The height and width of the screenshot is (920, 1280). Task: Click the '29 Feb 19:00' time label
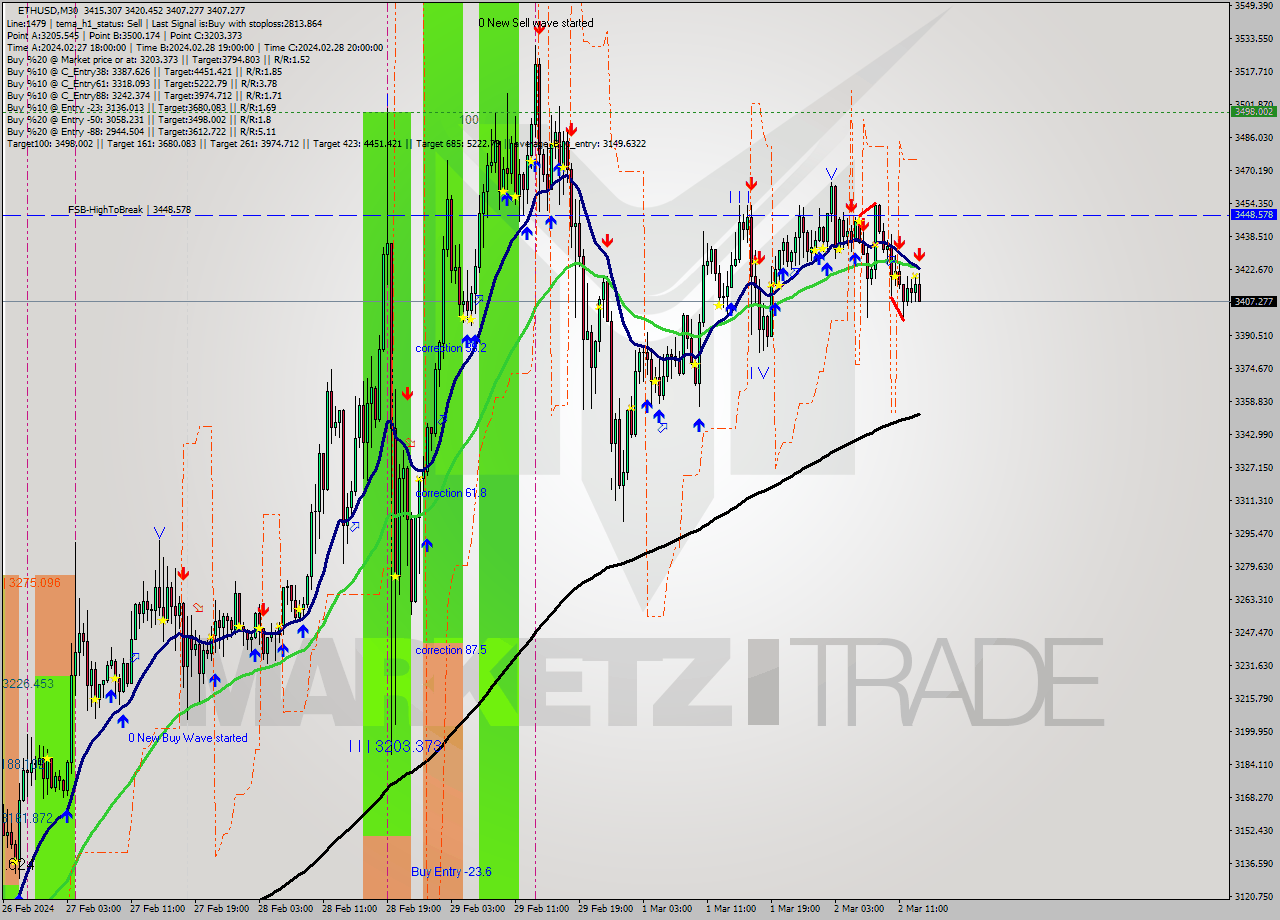click(x=605, y=909)
